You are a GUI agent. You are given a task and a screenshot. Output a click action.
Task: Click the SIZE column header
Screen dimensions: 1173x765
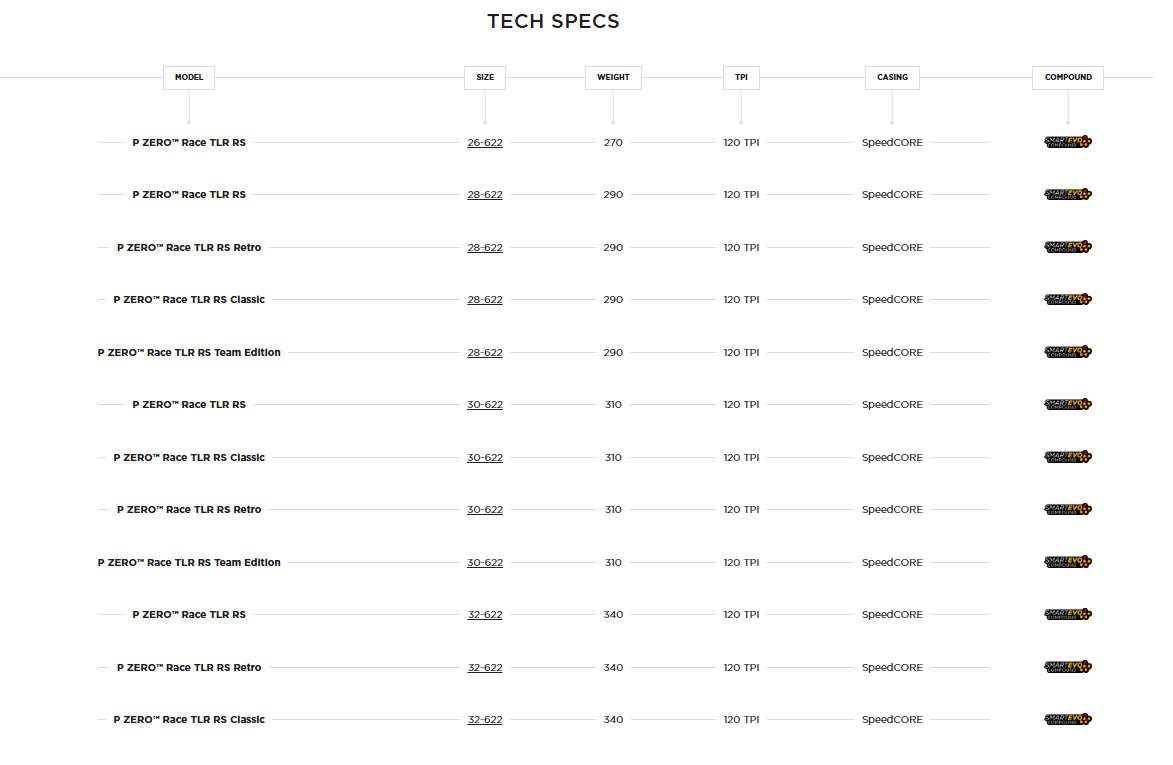485,77
